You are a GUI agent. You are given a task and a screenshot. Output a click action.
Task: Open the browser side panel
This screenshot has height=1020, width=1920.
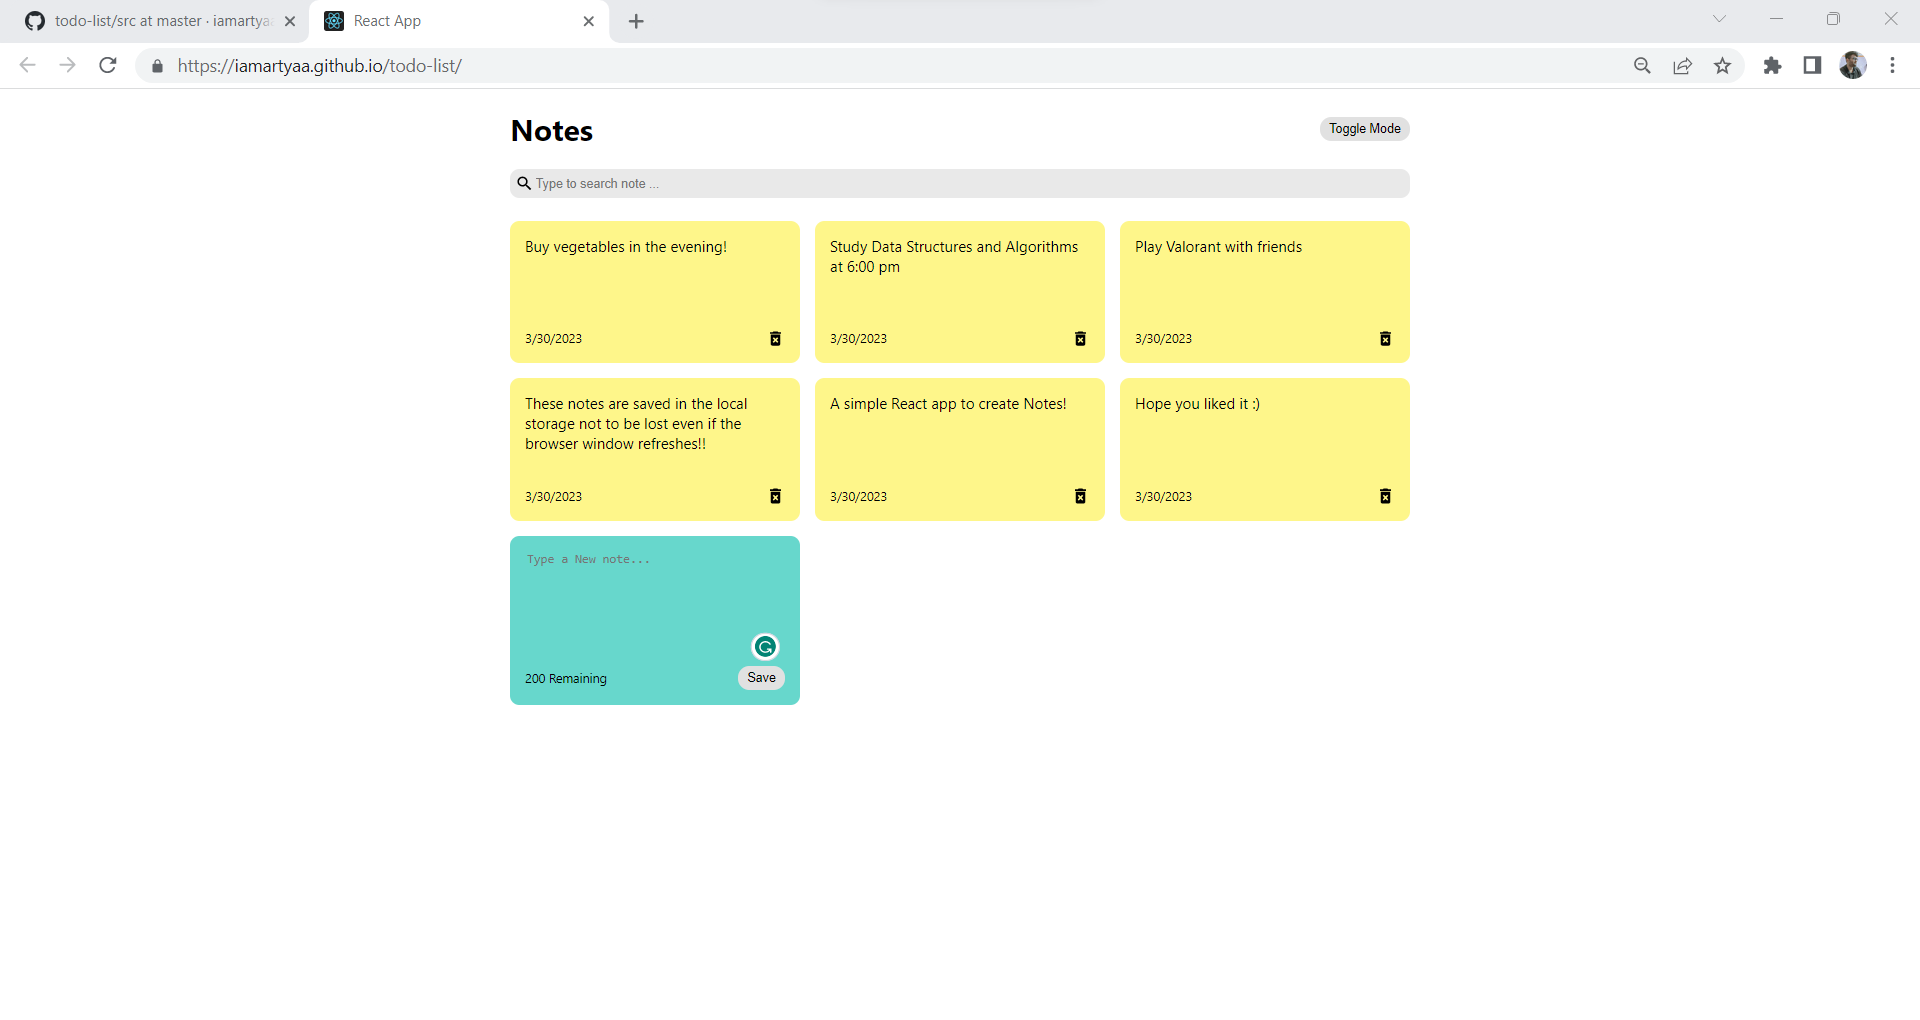[x=1812, y=66]
